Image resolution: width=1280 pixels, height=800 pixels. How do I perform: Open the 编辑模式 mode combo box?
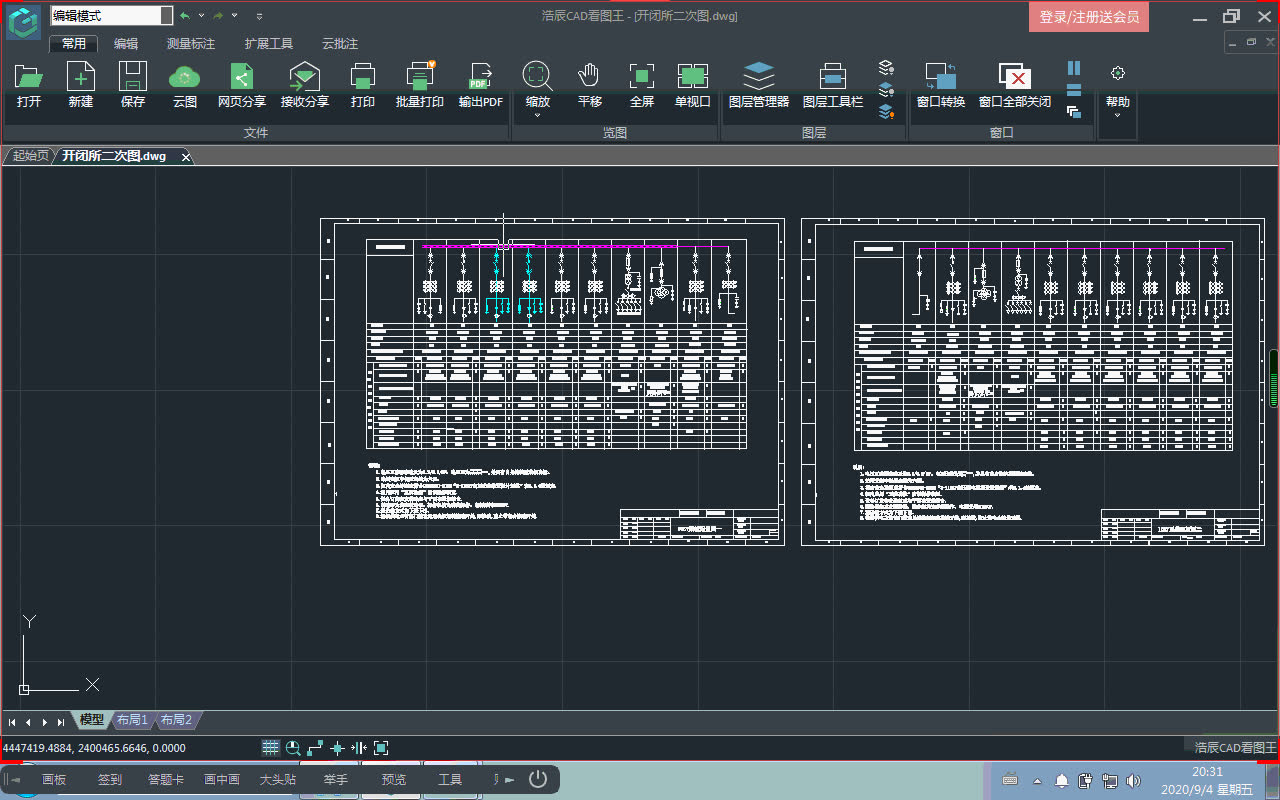(x=165, y=16)
